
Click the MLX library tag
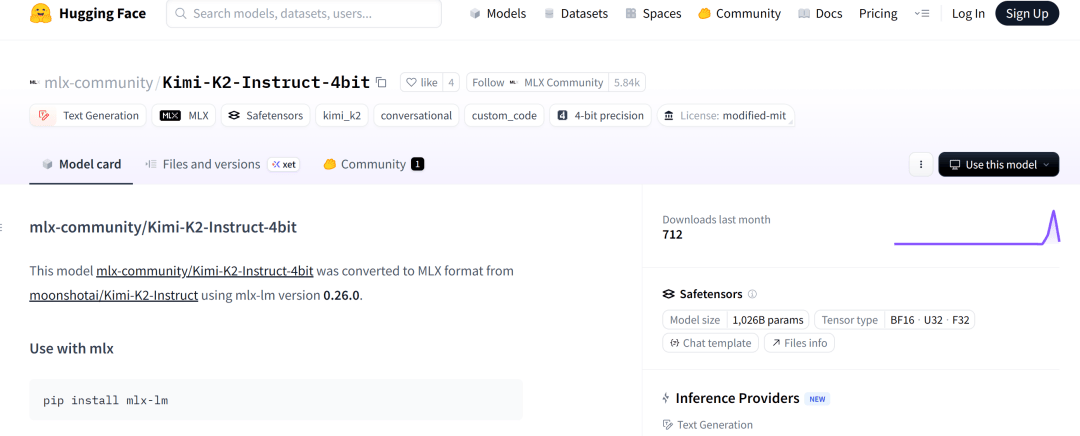185,116
